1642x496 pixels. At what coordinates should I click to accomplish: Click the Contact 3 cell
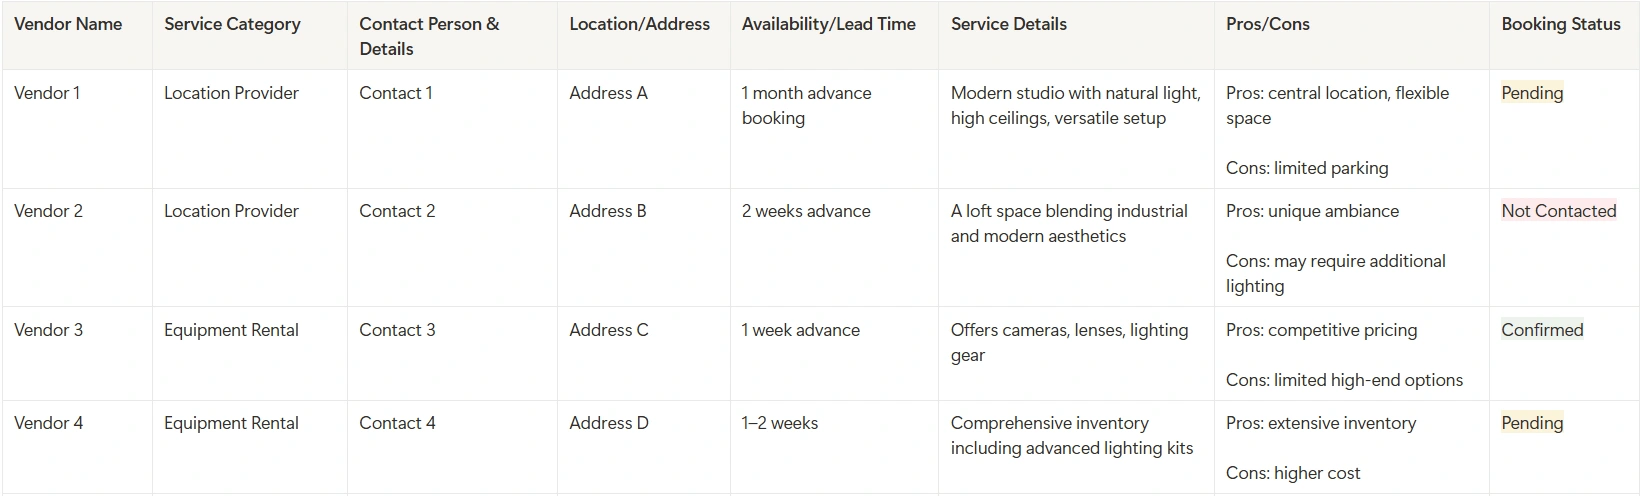397,330
